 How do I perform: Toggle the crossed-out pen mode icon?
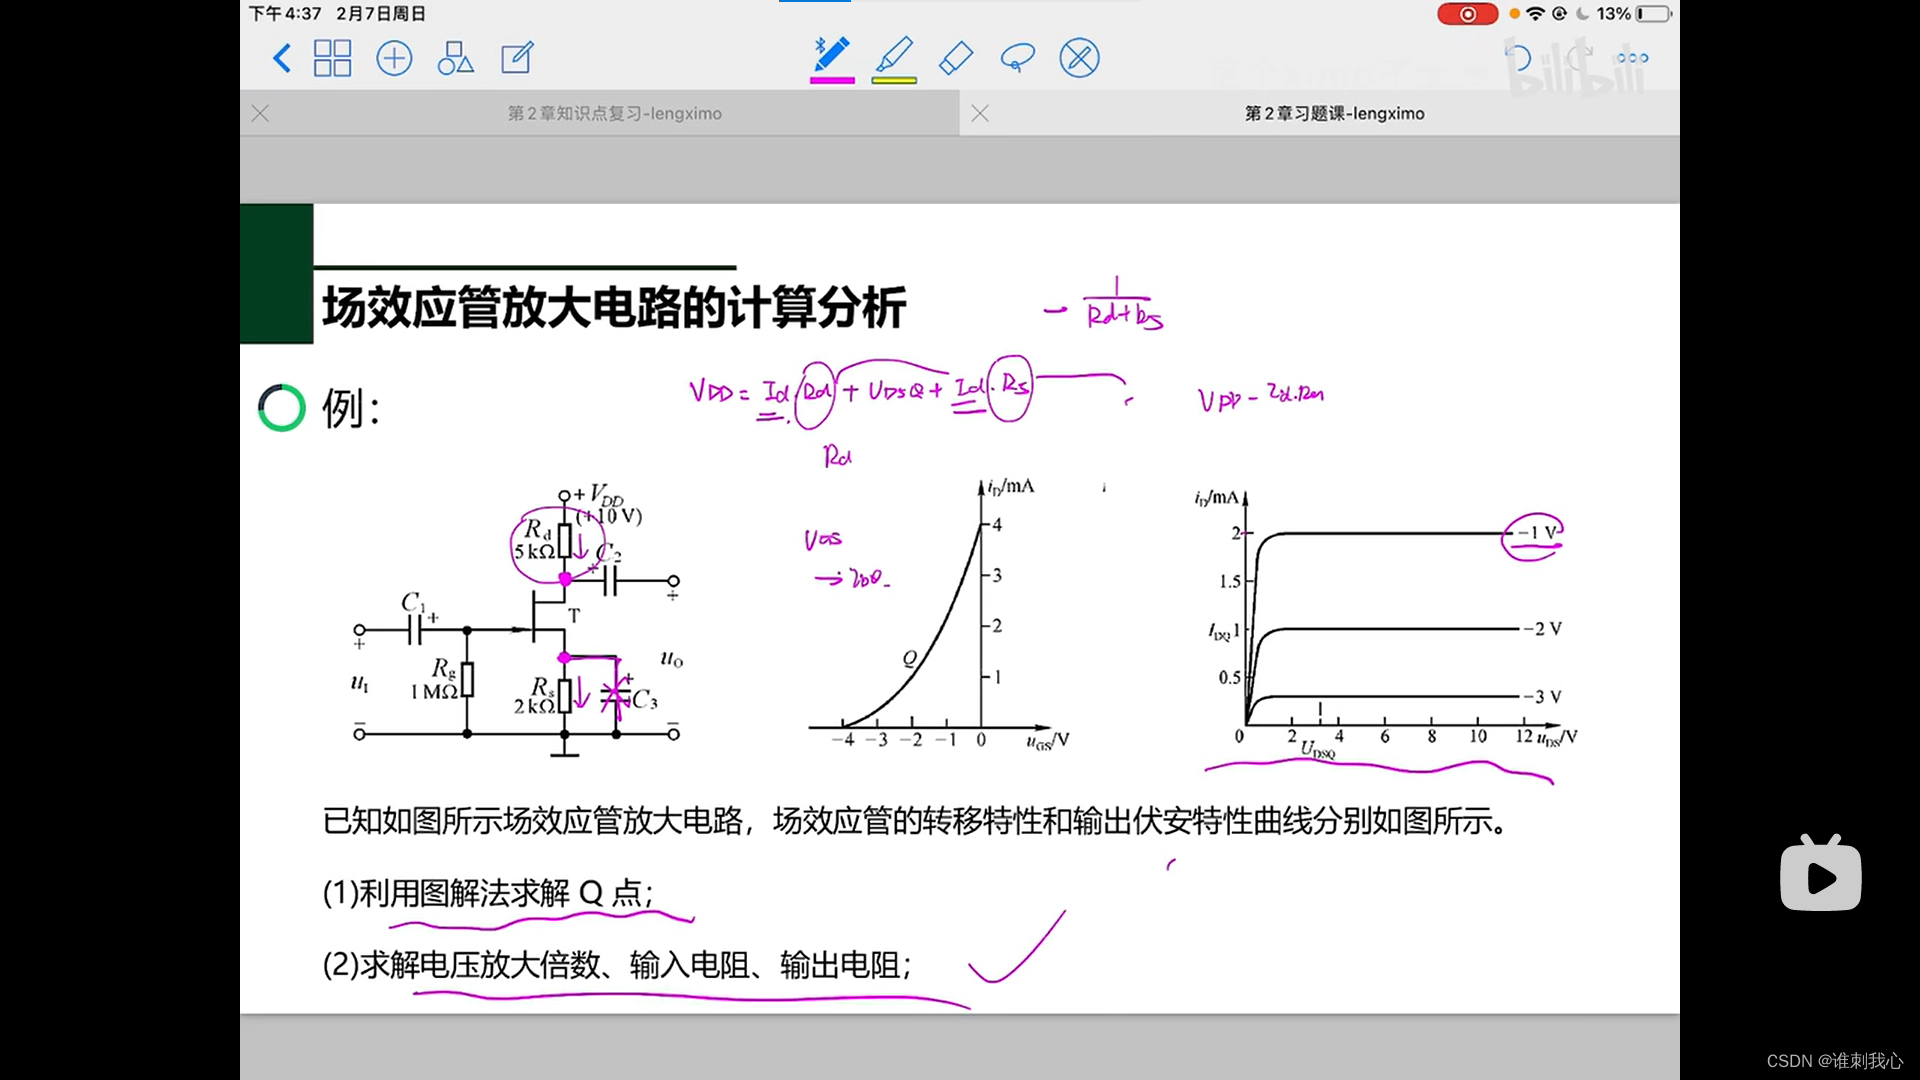click(x=1079, y=58)
